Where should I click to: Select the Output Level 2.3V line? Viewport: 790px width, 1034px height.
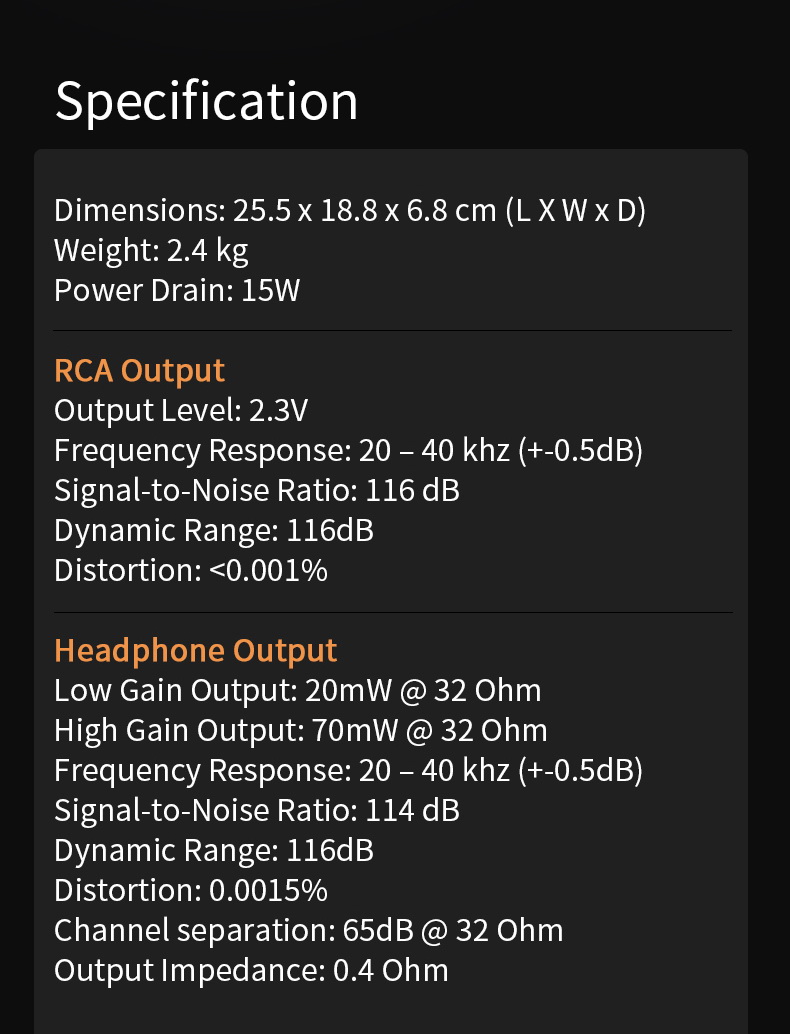point(180,411)
